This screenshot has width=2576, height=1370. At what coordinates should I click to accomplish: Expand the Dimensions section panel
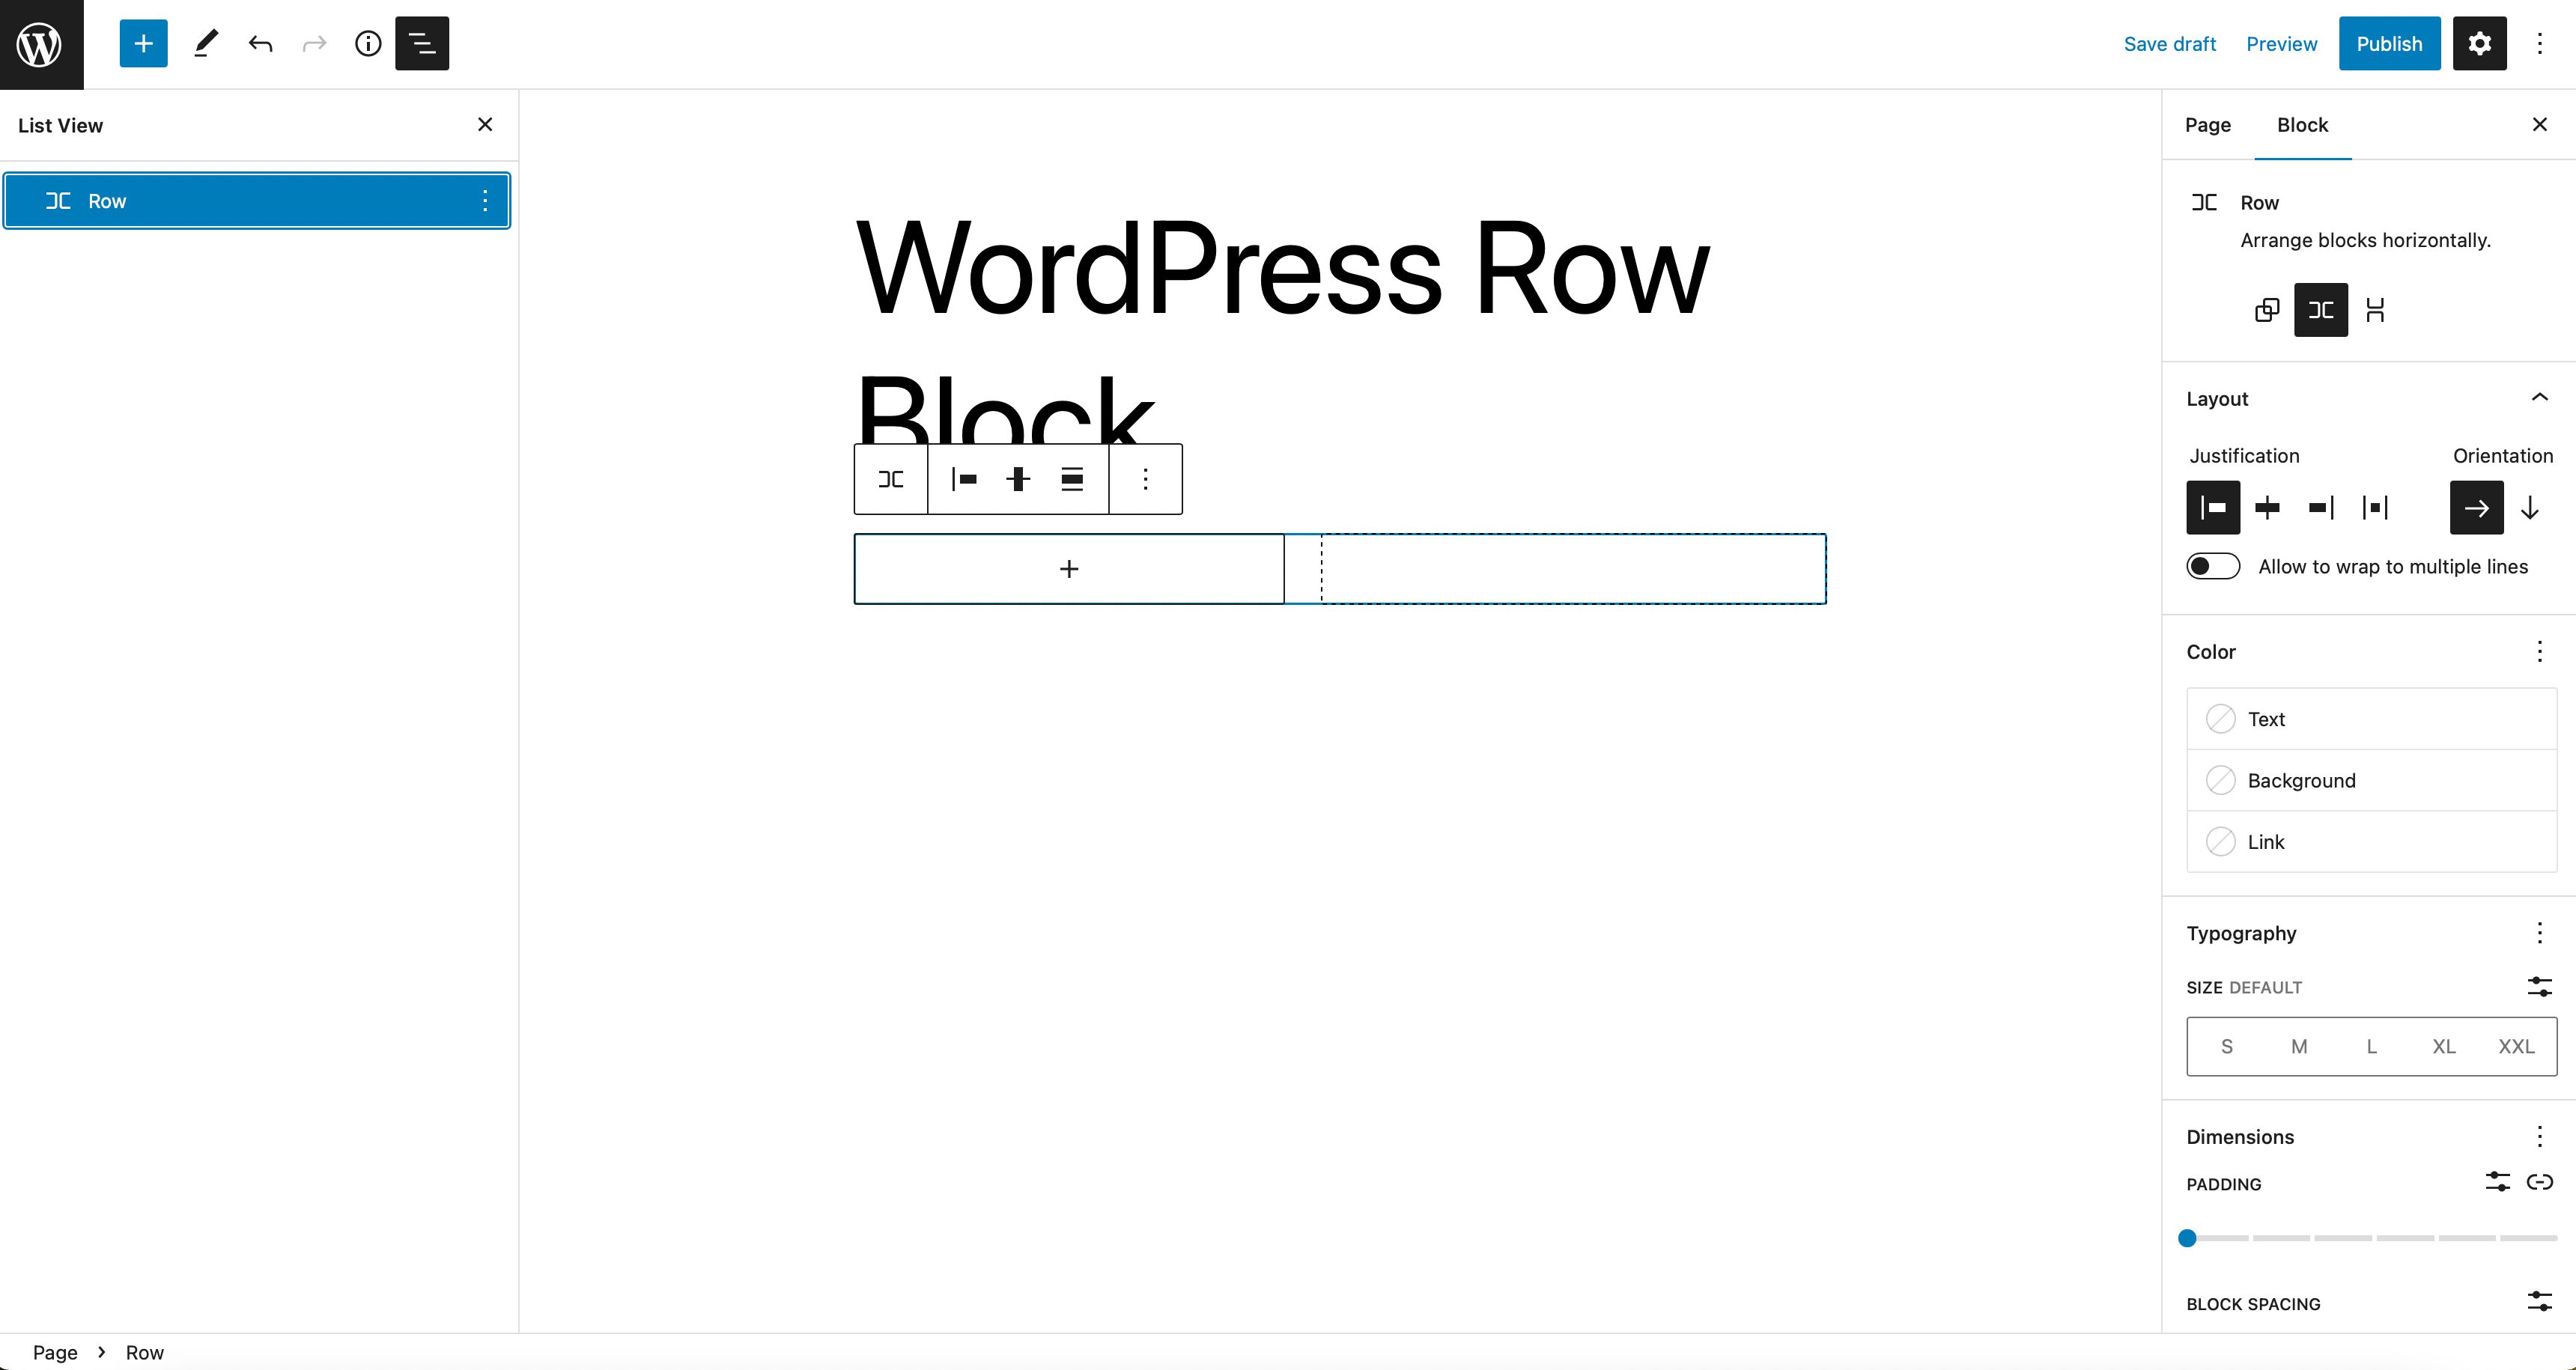(x=2242, y=1136)
